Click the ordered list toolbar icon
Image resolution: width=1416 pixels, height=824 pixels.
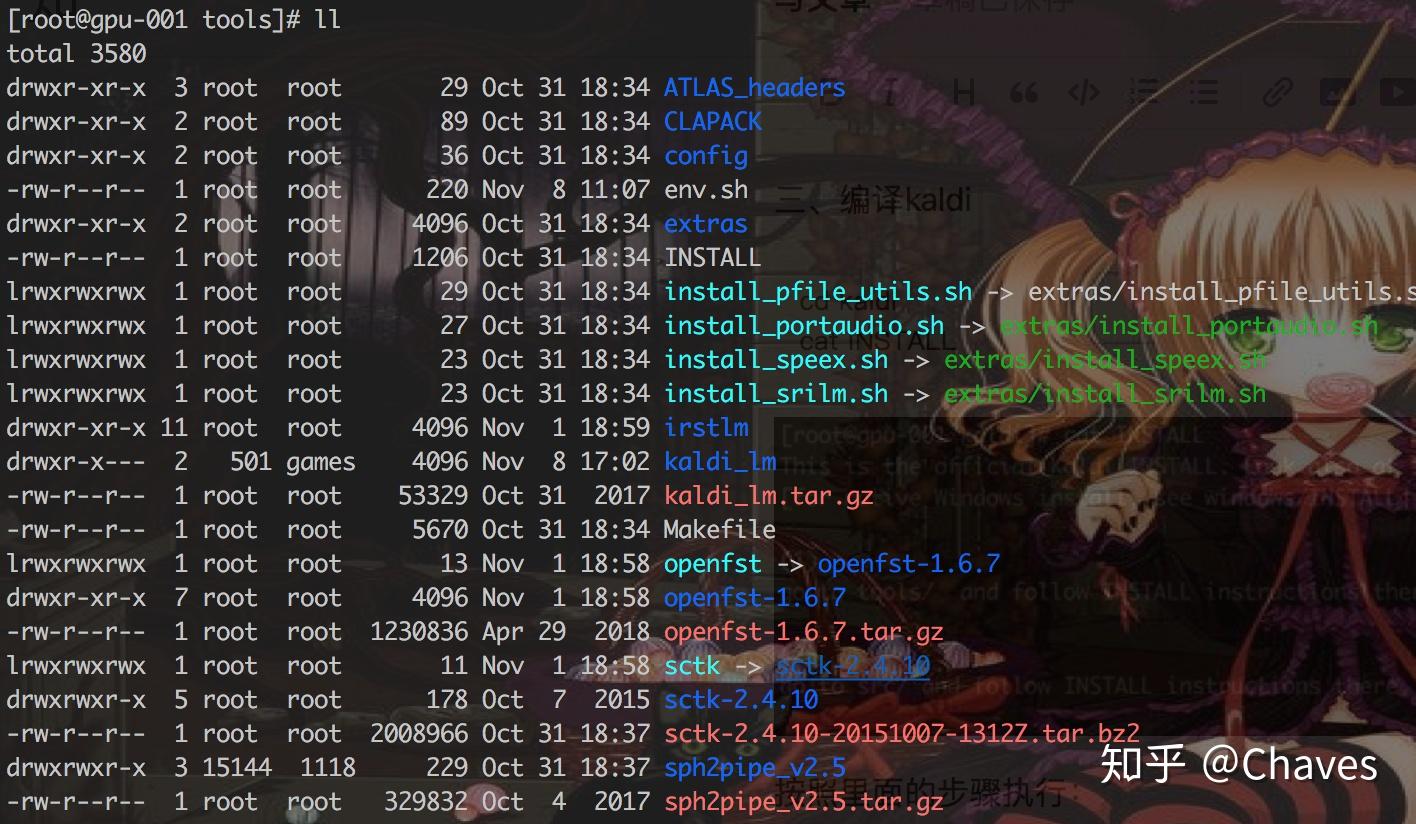tap(1144, 94)
